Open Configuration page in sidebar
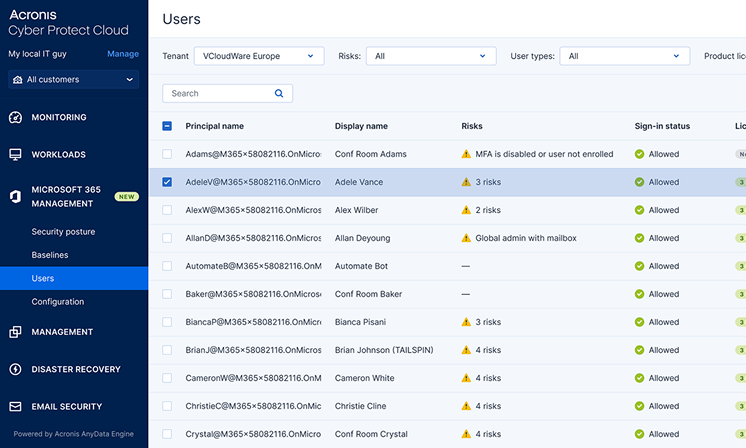Screen dimensions: 746x448 (x=58, y=302)
